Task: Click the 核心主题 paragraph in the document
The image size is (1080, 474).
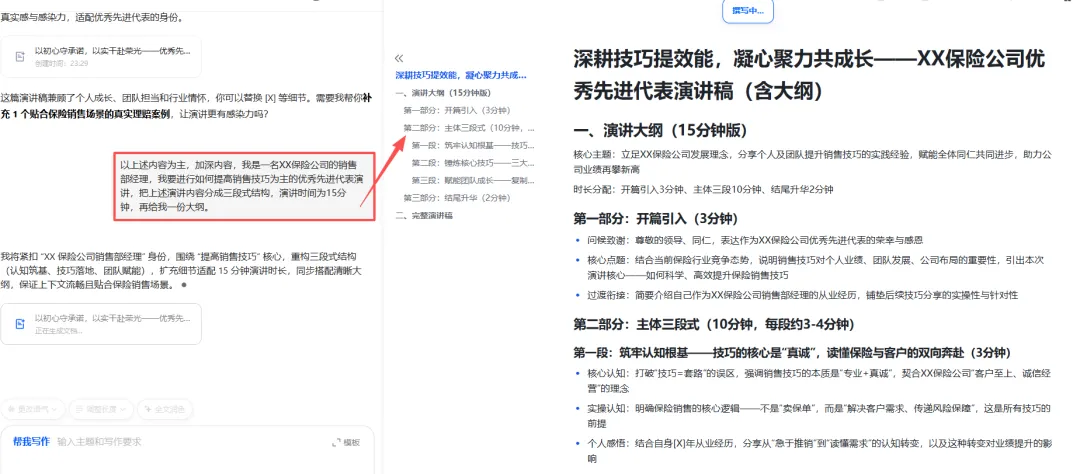Action: (813, 161)
